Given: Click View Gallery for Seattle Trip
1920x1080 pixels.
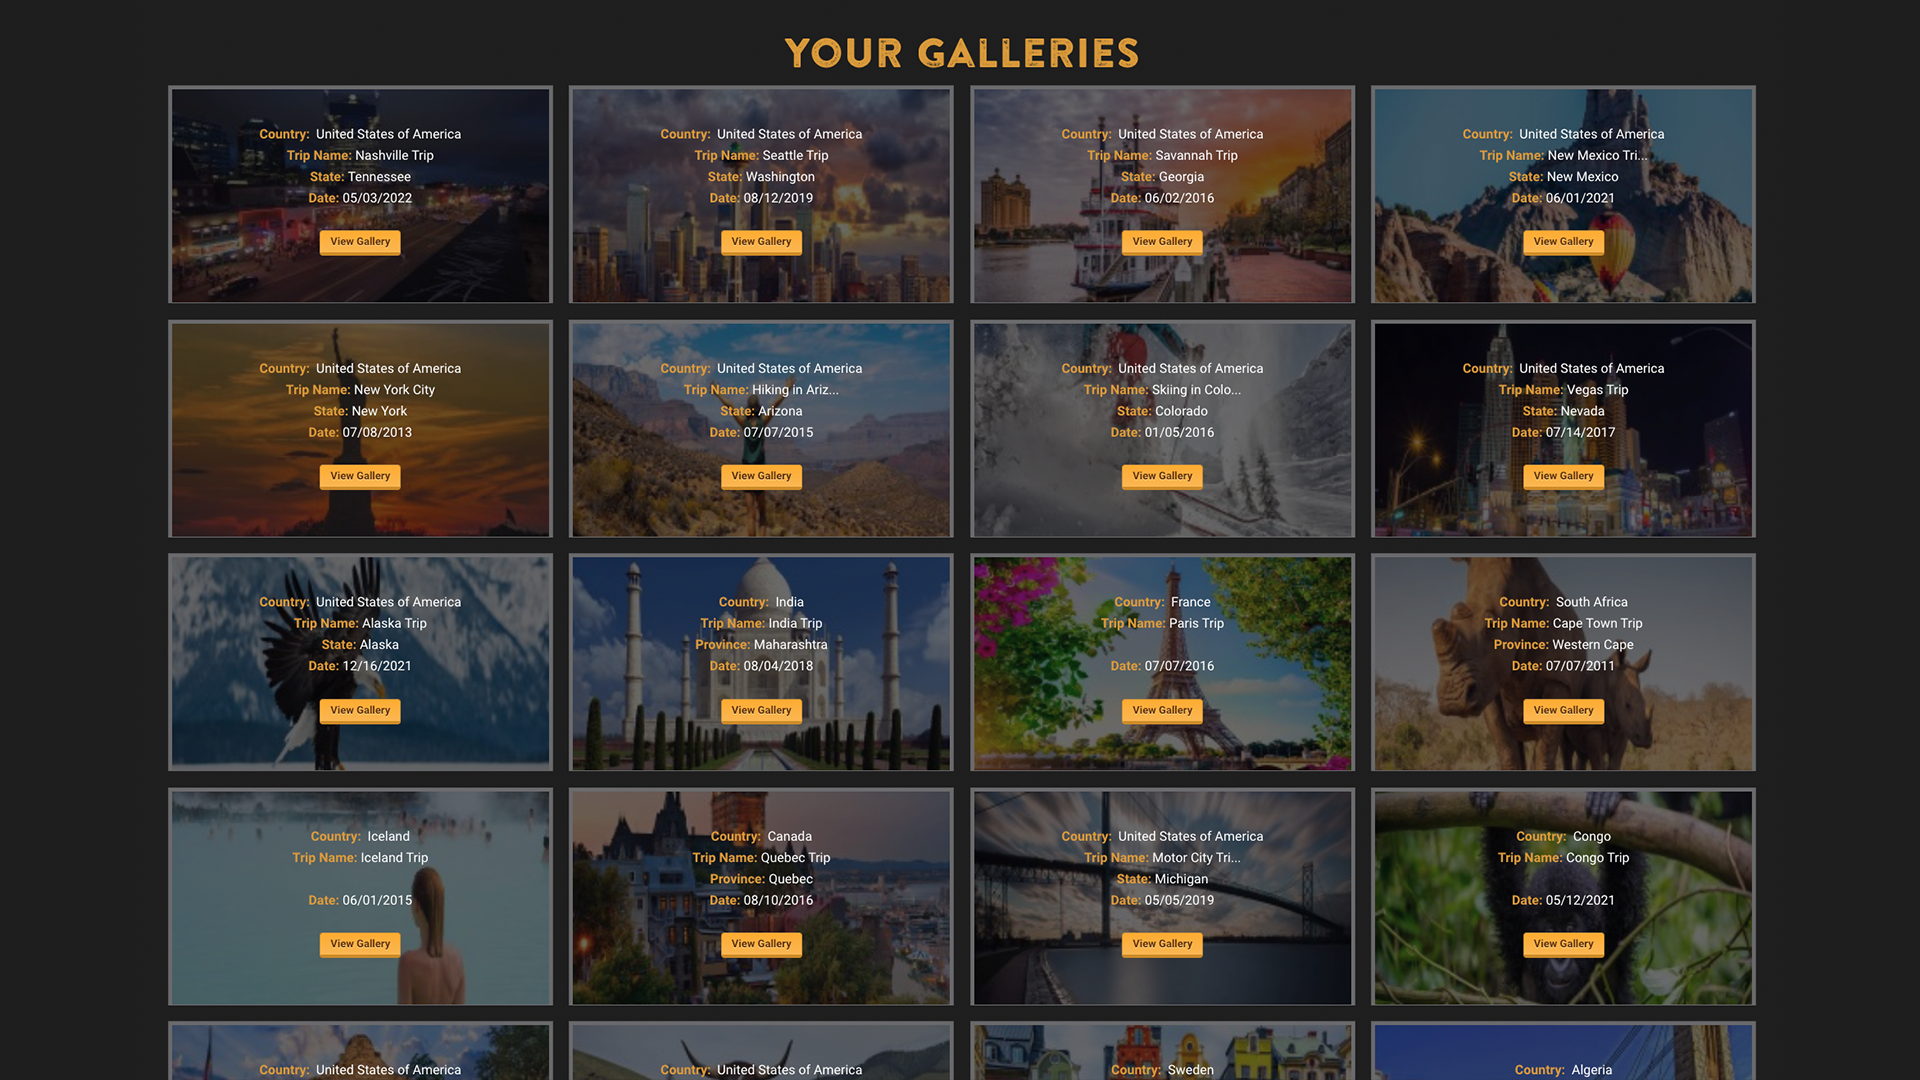Looking at the screenshot, I should click(x=761, y=242).
